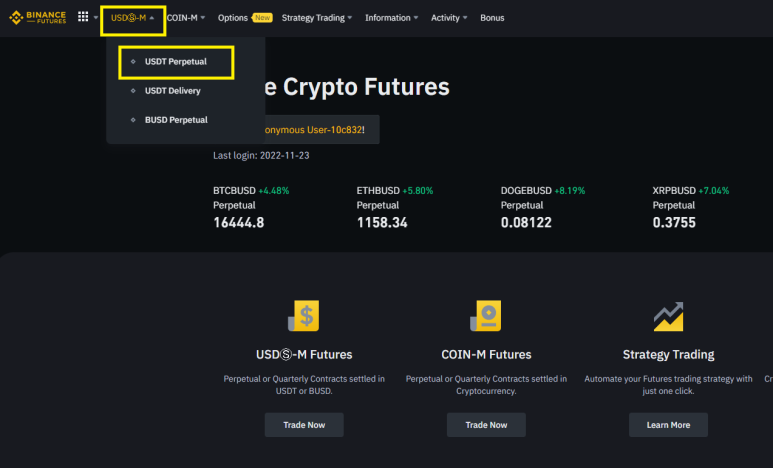
Task: Click the BTCBUSD price 16444.8
Action: (x=239, y=223)
